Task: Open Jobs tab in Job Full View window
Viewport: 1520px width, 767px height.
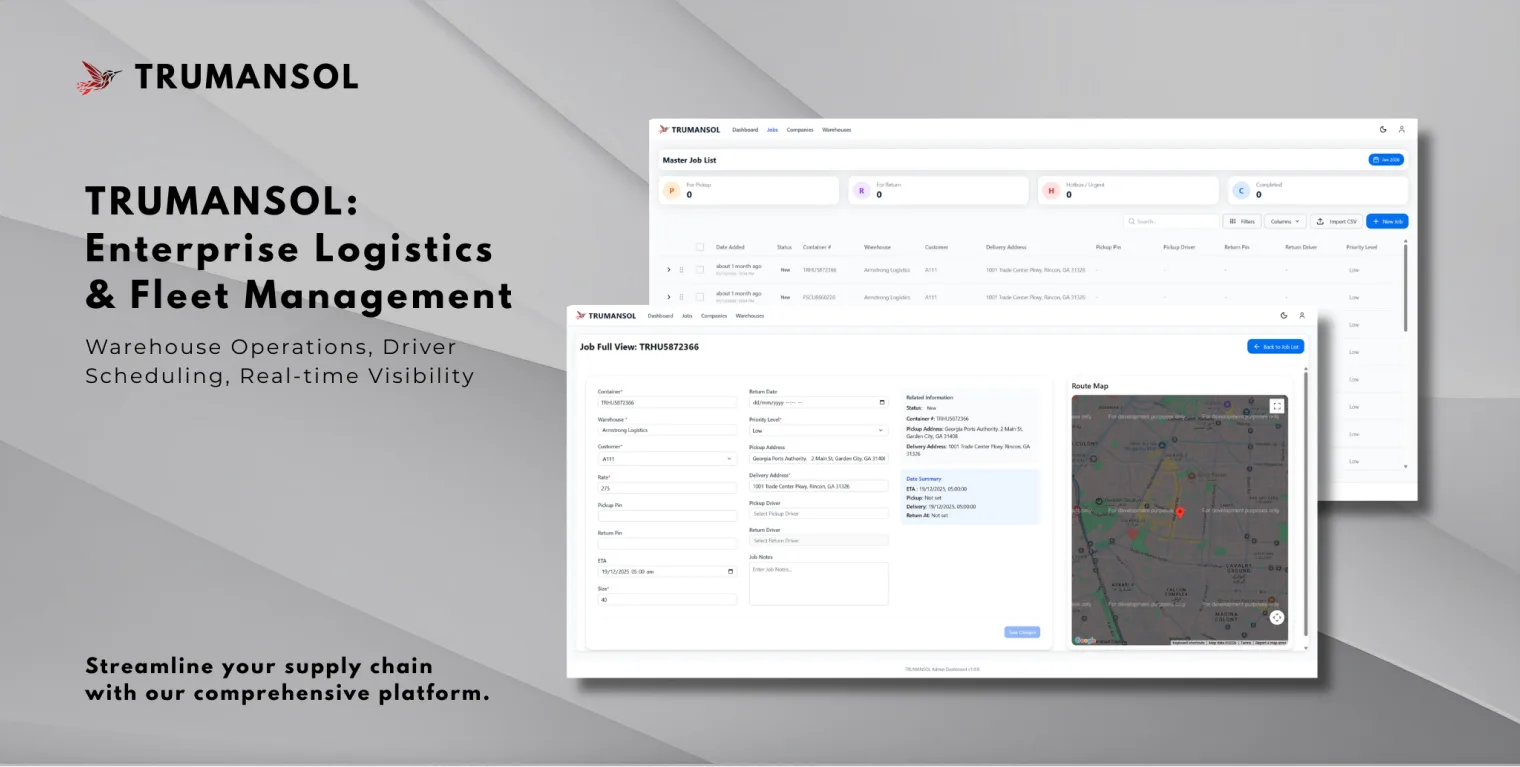Action: (x=687, y=316)
